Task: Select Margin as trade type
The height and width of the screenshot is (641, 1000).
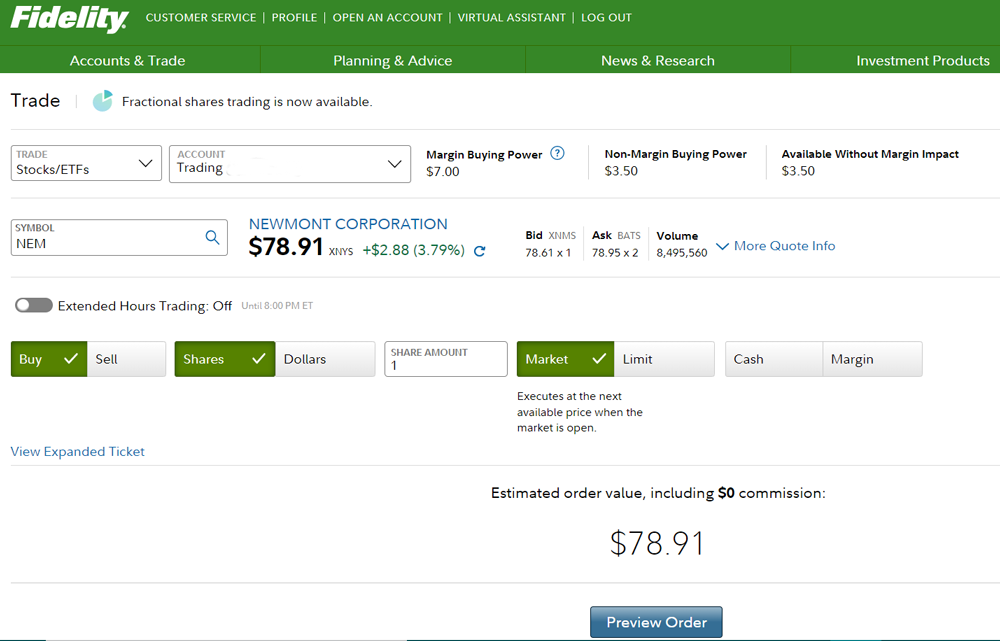Action: (x=871, y=359)
